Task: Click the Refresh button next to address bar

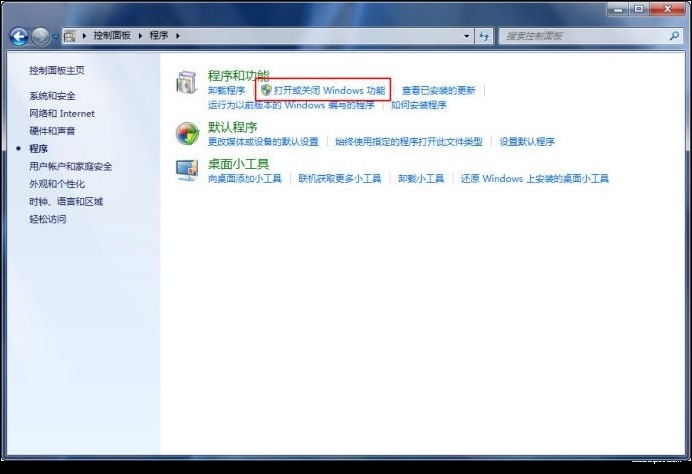Action: [484, 36]
